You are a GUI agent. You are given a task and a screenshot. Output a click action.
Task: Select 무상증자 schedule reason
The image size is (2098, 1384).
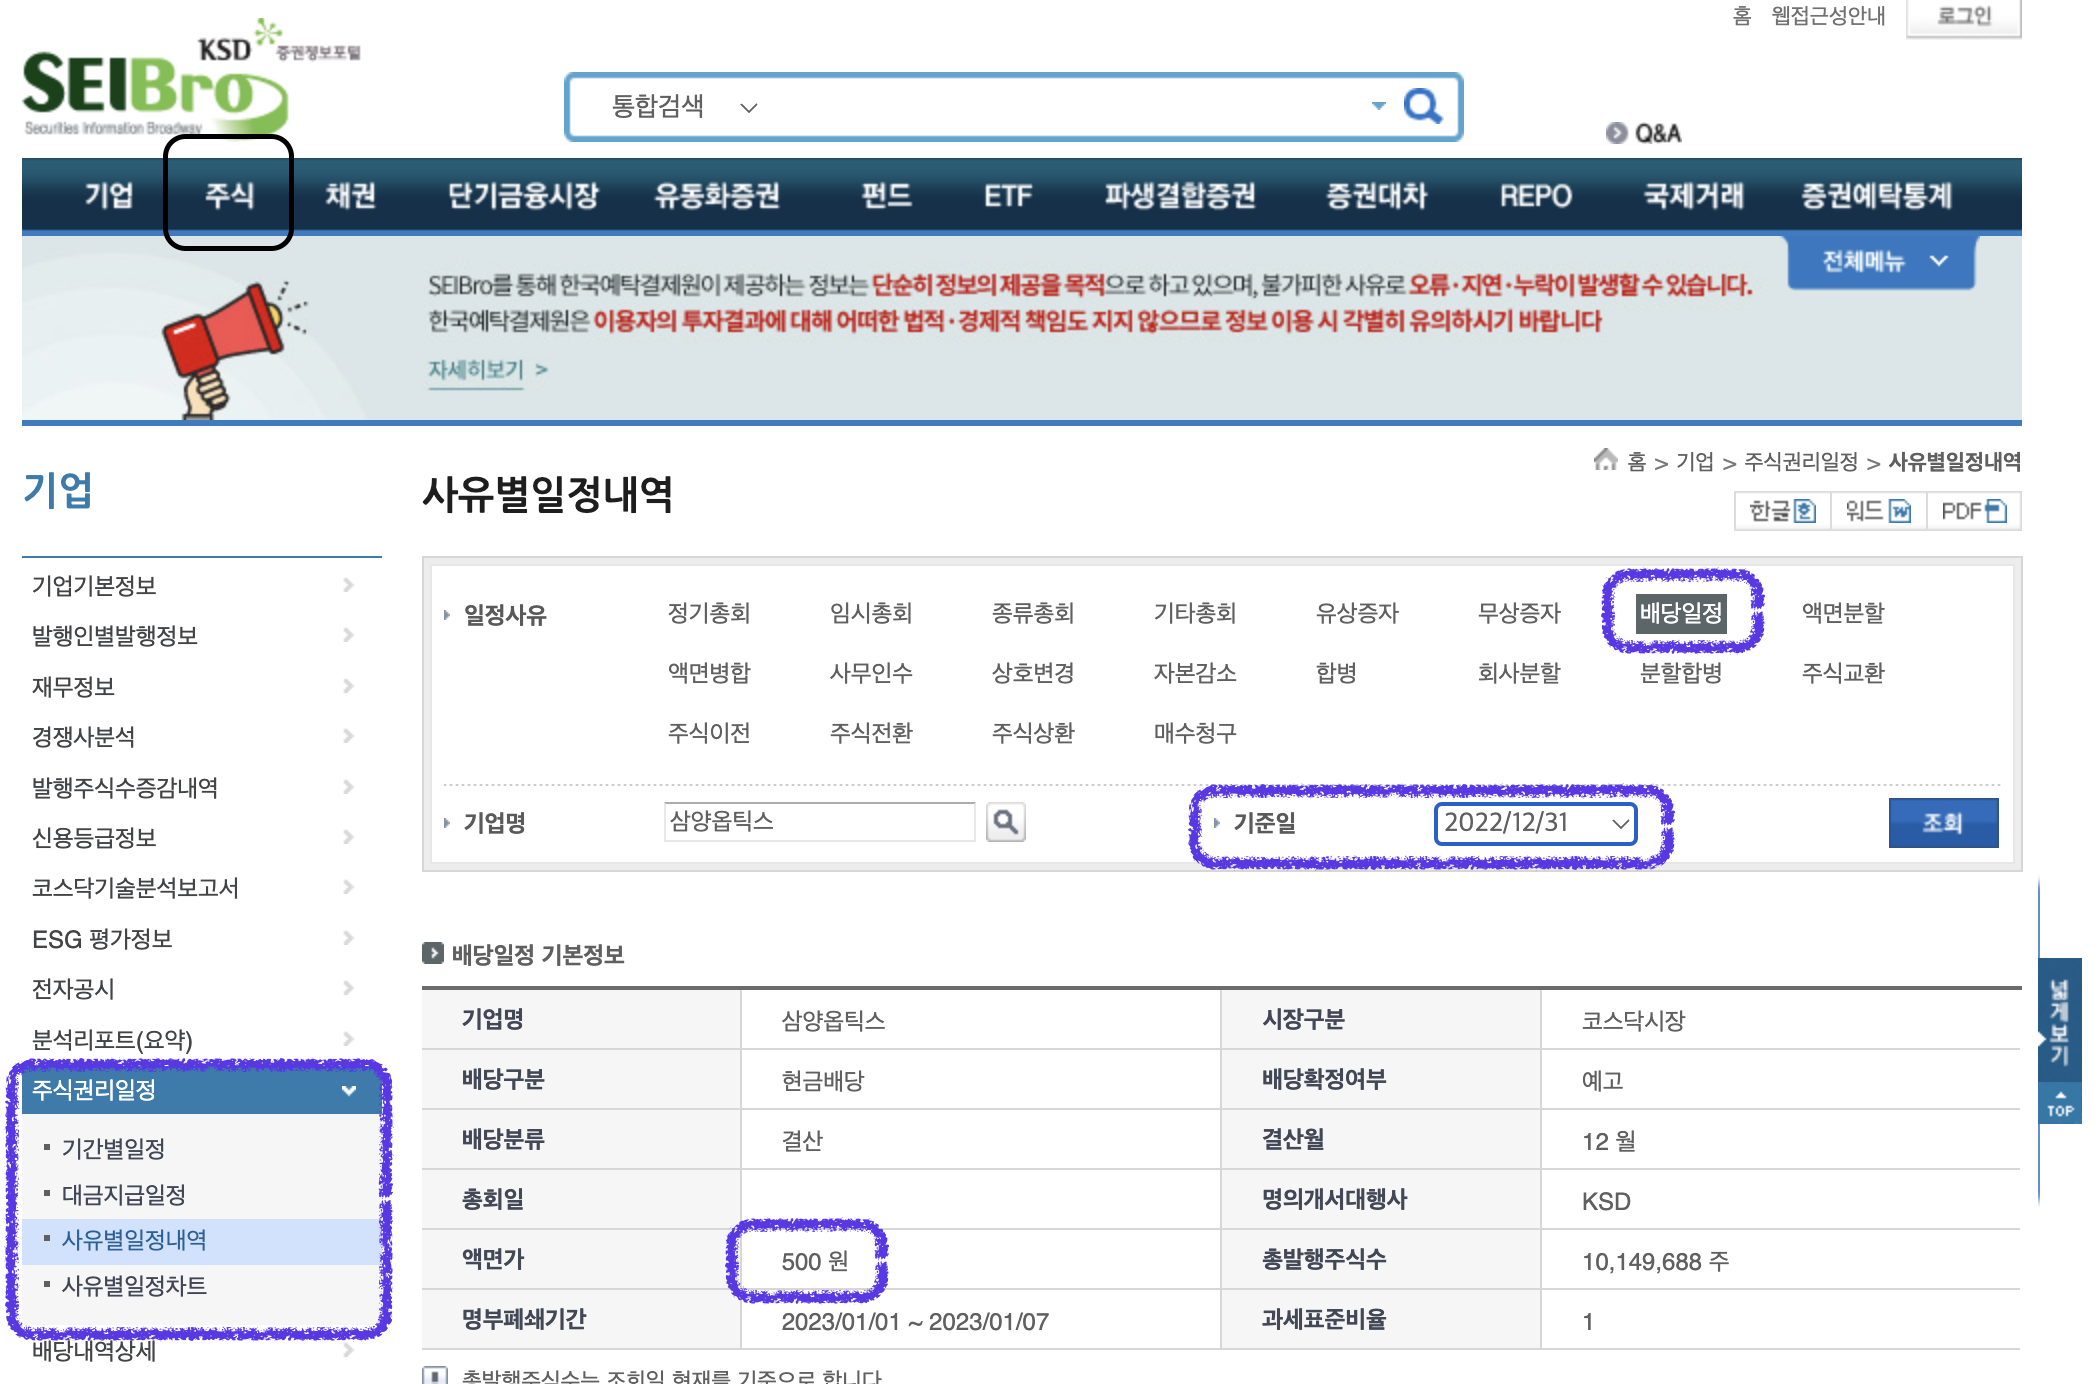[1519, 612]
